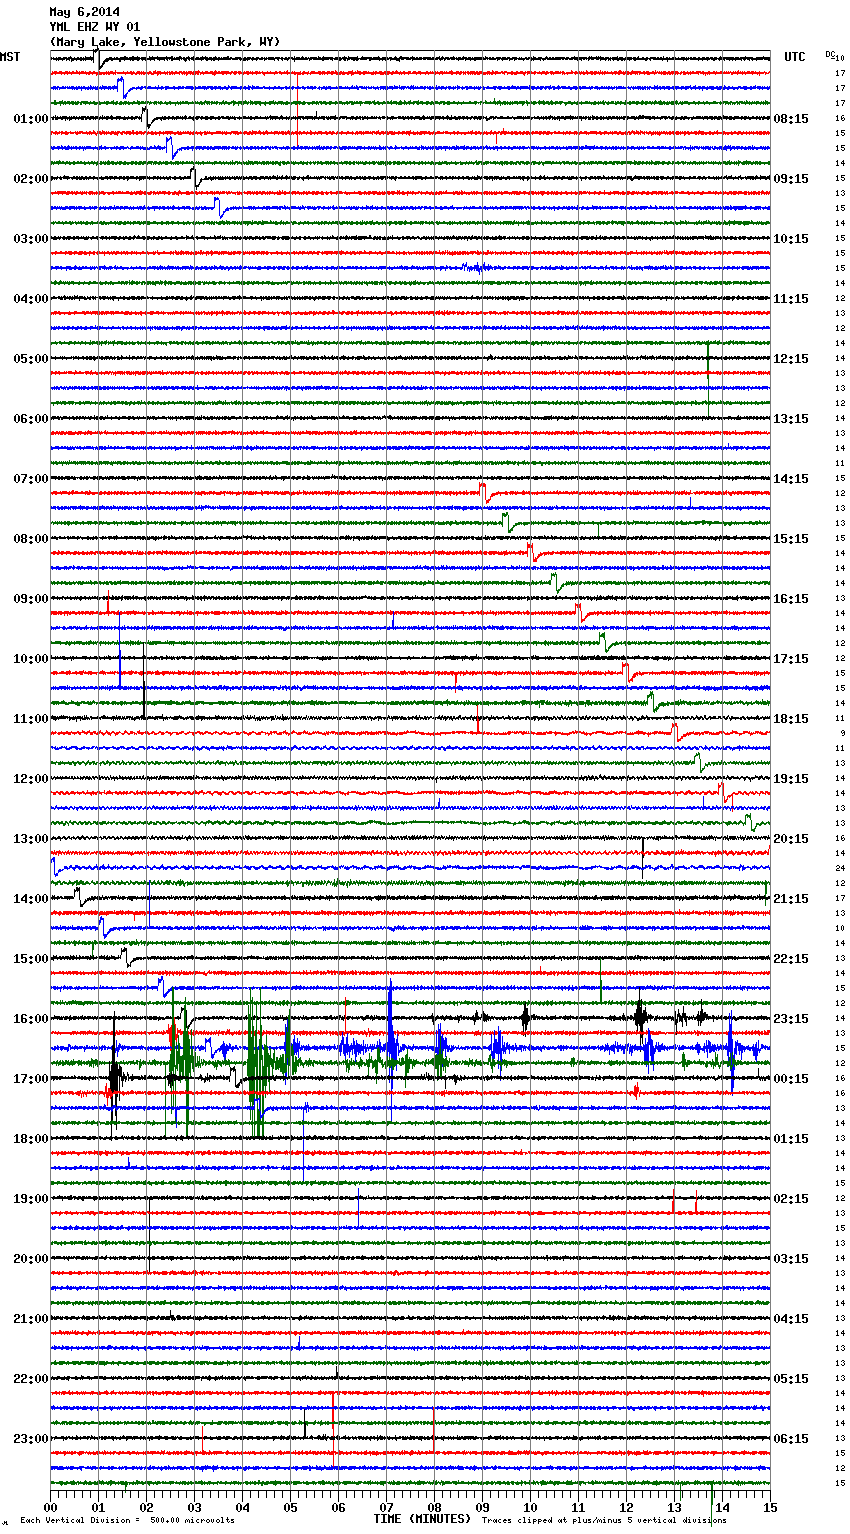
Task: Click the '18:15' UTC time label
Action: pos(791,719)
